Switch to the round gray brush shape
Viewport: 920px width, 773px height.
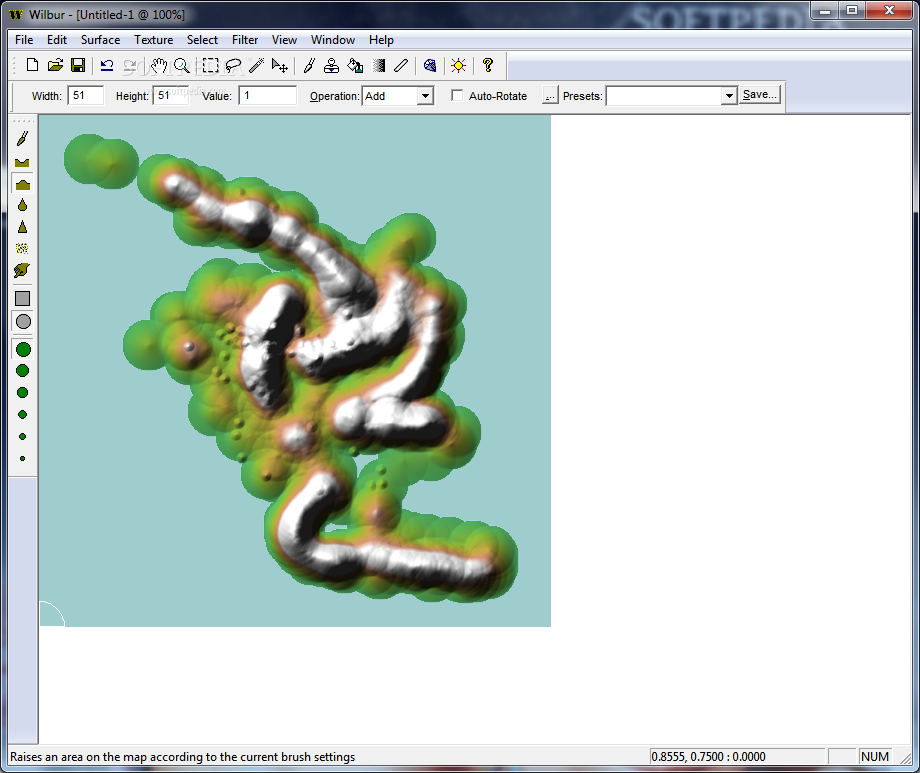[23, 322]
